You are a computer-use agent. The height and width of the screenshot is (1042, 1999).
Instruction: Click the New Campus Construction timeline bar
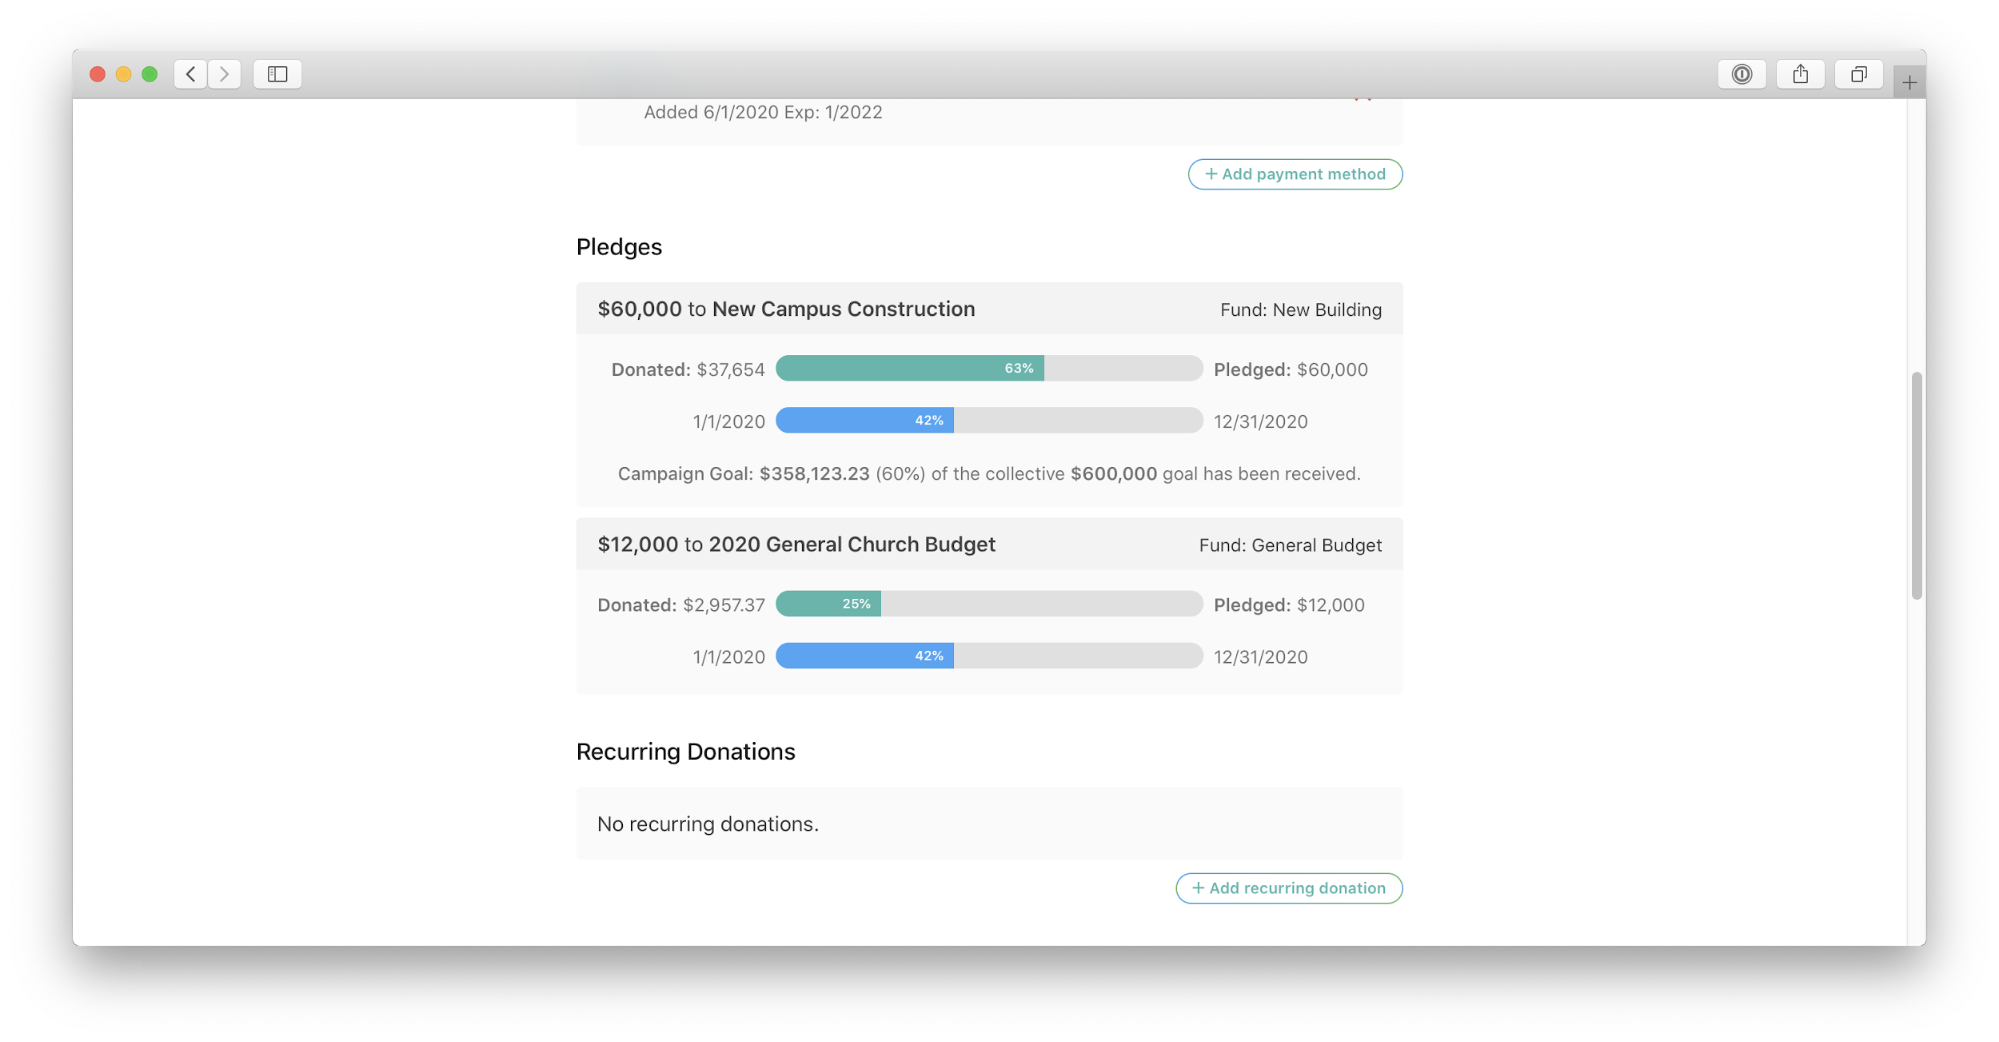[x=989, y=421]
